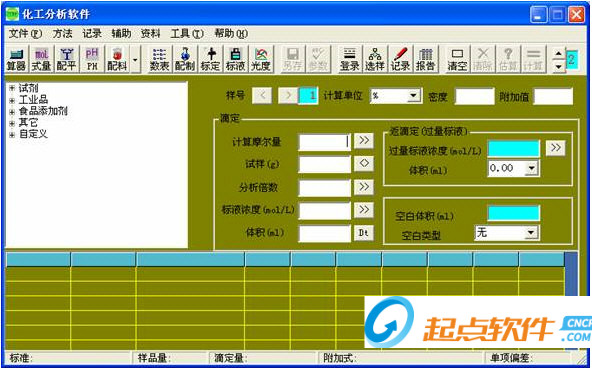592x369 pixels.
Task: Click the 清除 remove toolbar button
Action: [483, 59]
